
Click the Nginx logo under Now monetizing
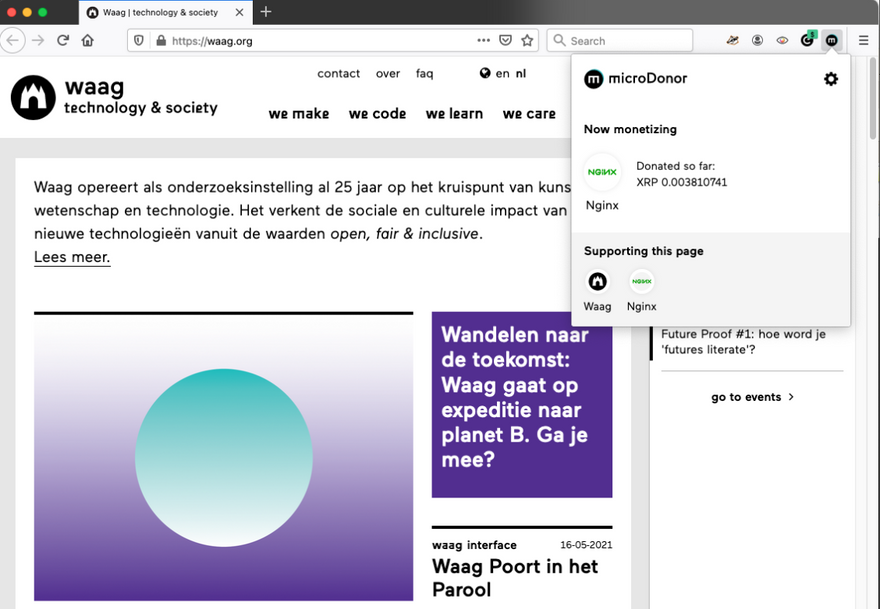[602, 173]
